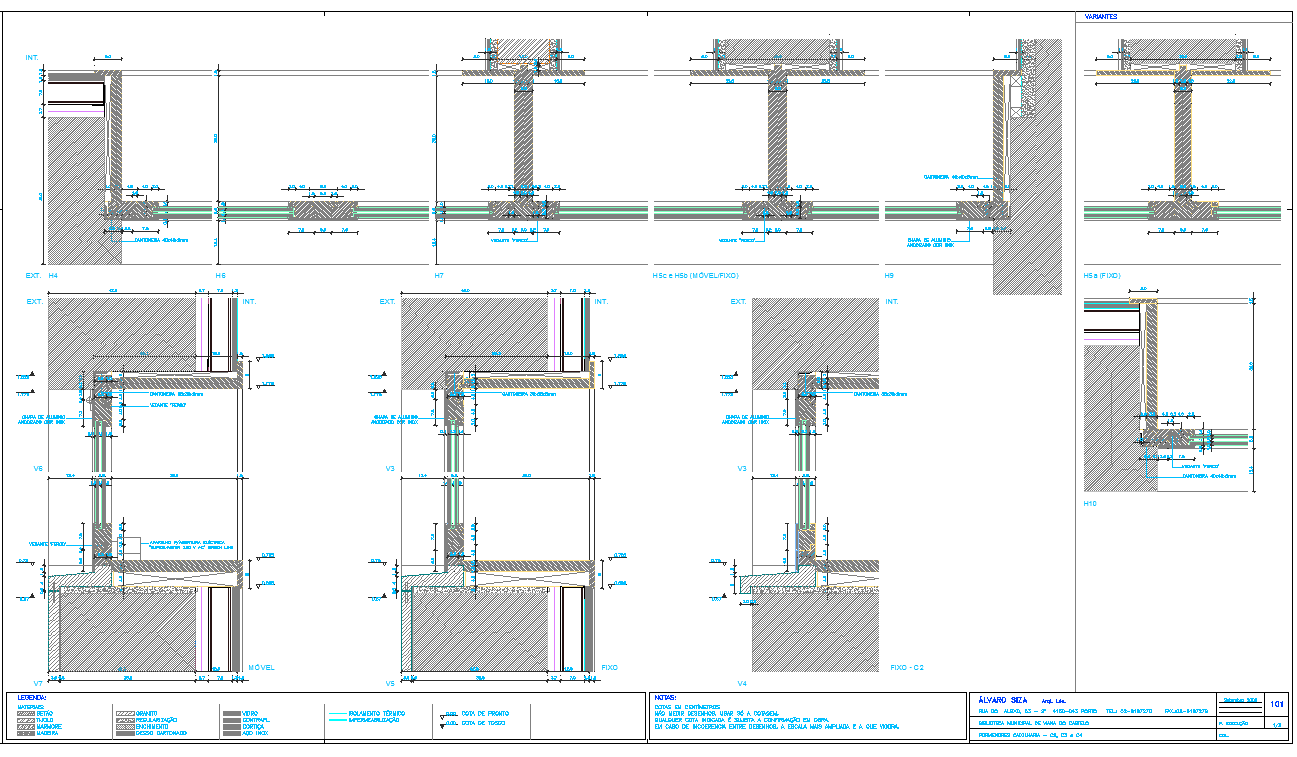The image size is (1297, 757).
Task: Select the FIXO - C2 label
Action: (x=907, y=667)
